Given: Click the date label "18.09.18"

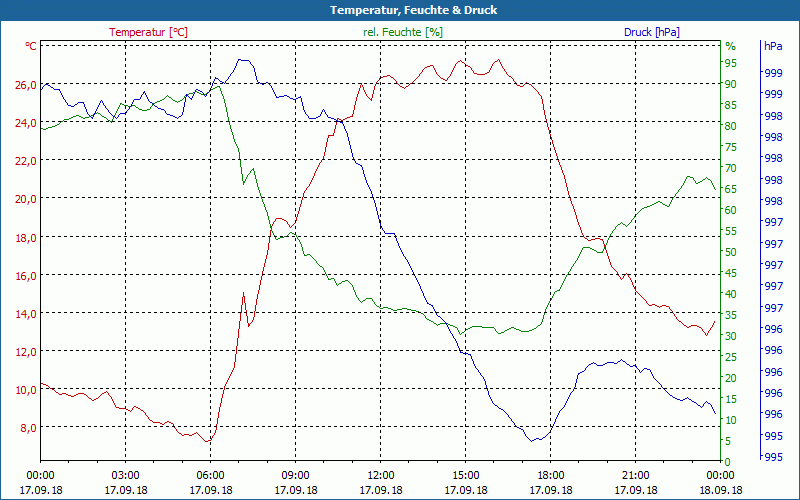Looking at the screenshot, I should coord(720,490).
